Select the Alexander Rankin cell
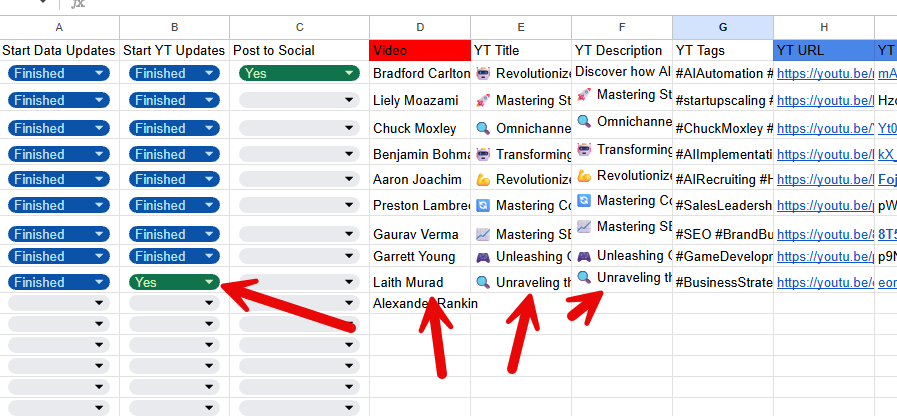Screen dimensions: 897x416 (x=420, y=303)
